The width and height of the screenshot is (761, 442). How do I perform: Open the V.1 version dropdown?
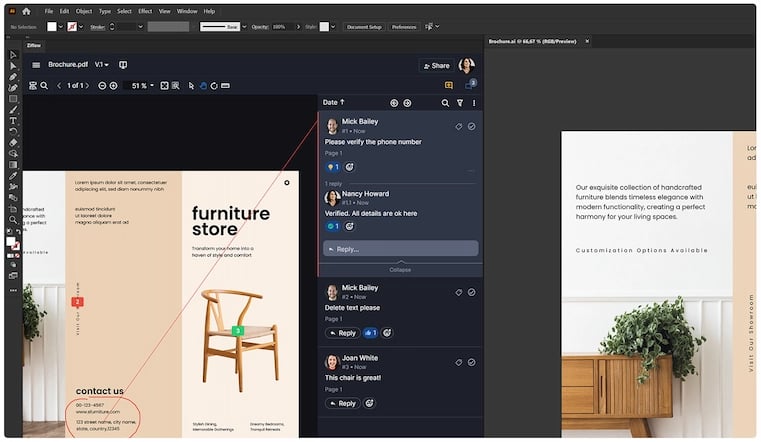tap(101, 65)
